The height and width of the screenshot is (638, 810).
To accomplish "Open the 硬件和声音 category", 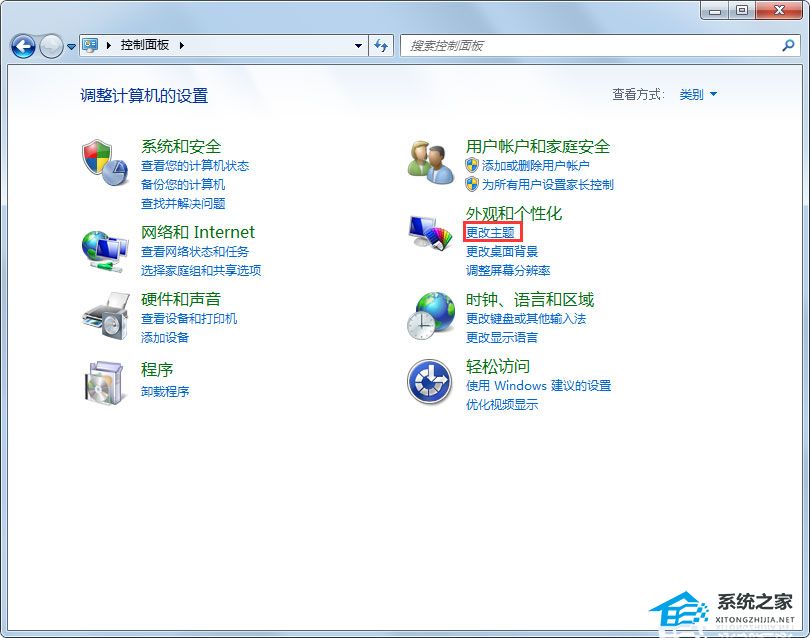I will click(181, 299).
